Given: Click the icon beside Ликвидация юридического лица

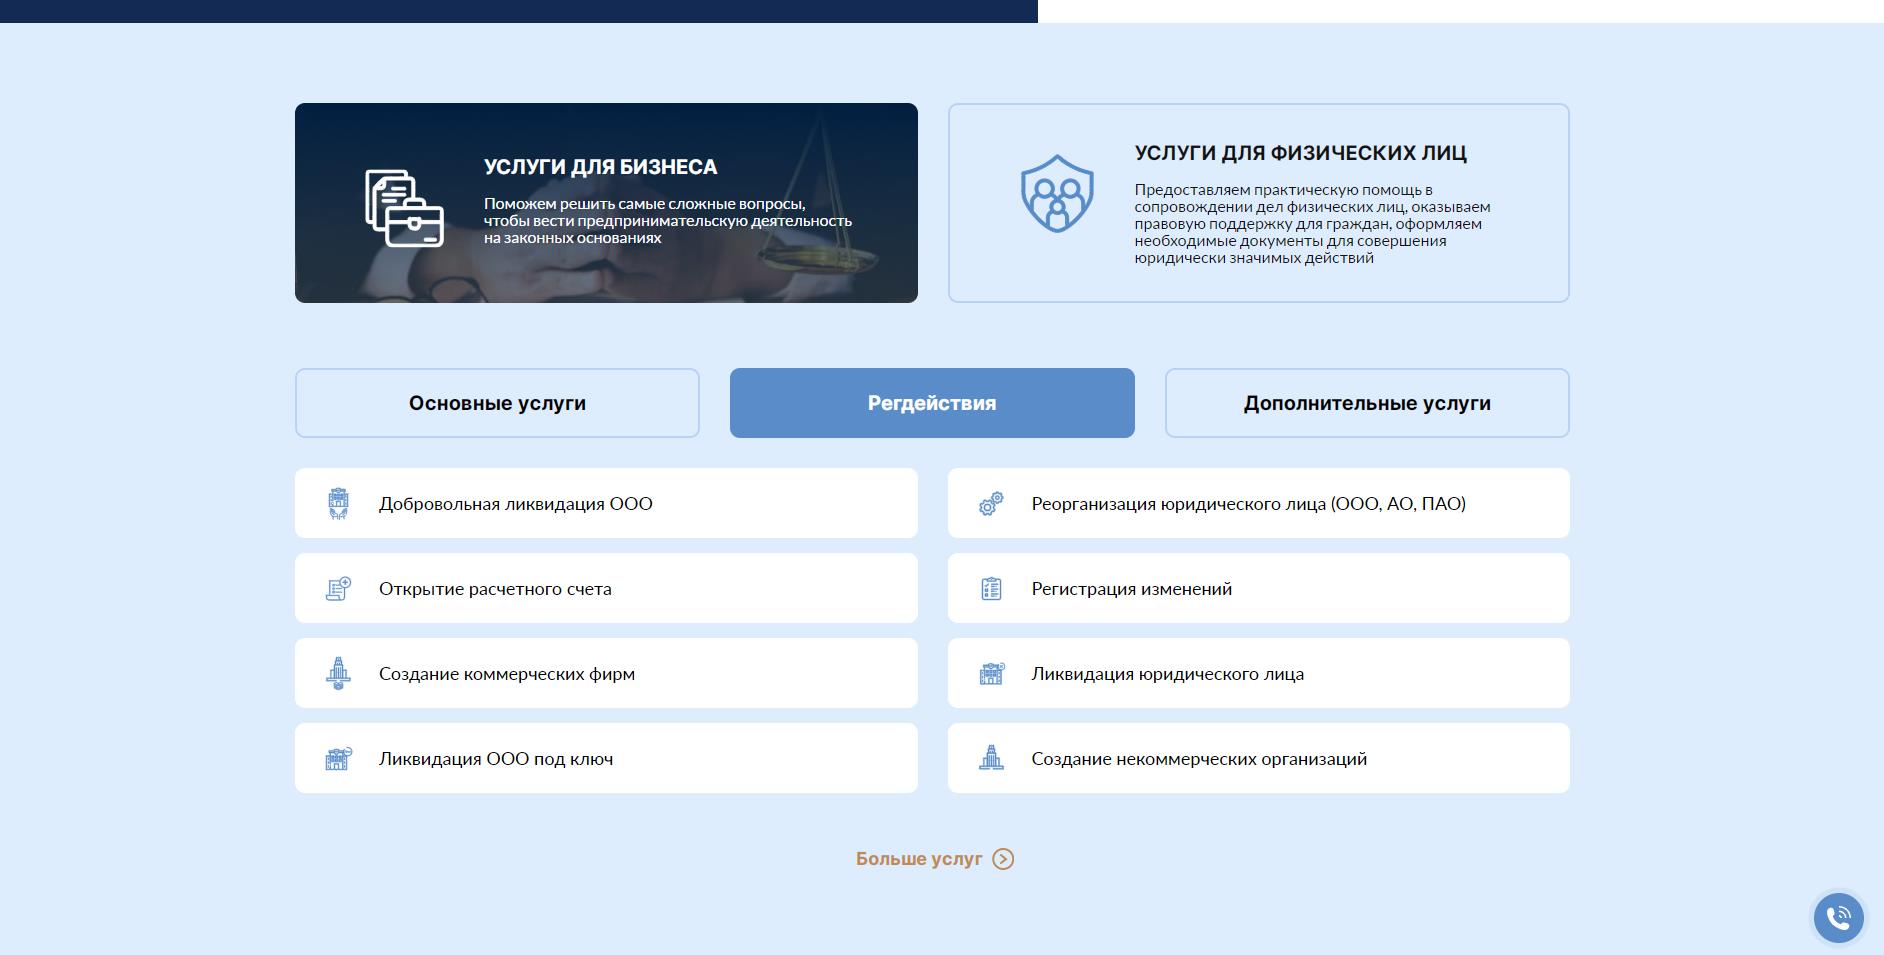Looking at the screenshot, I should [991, 673].
